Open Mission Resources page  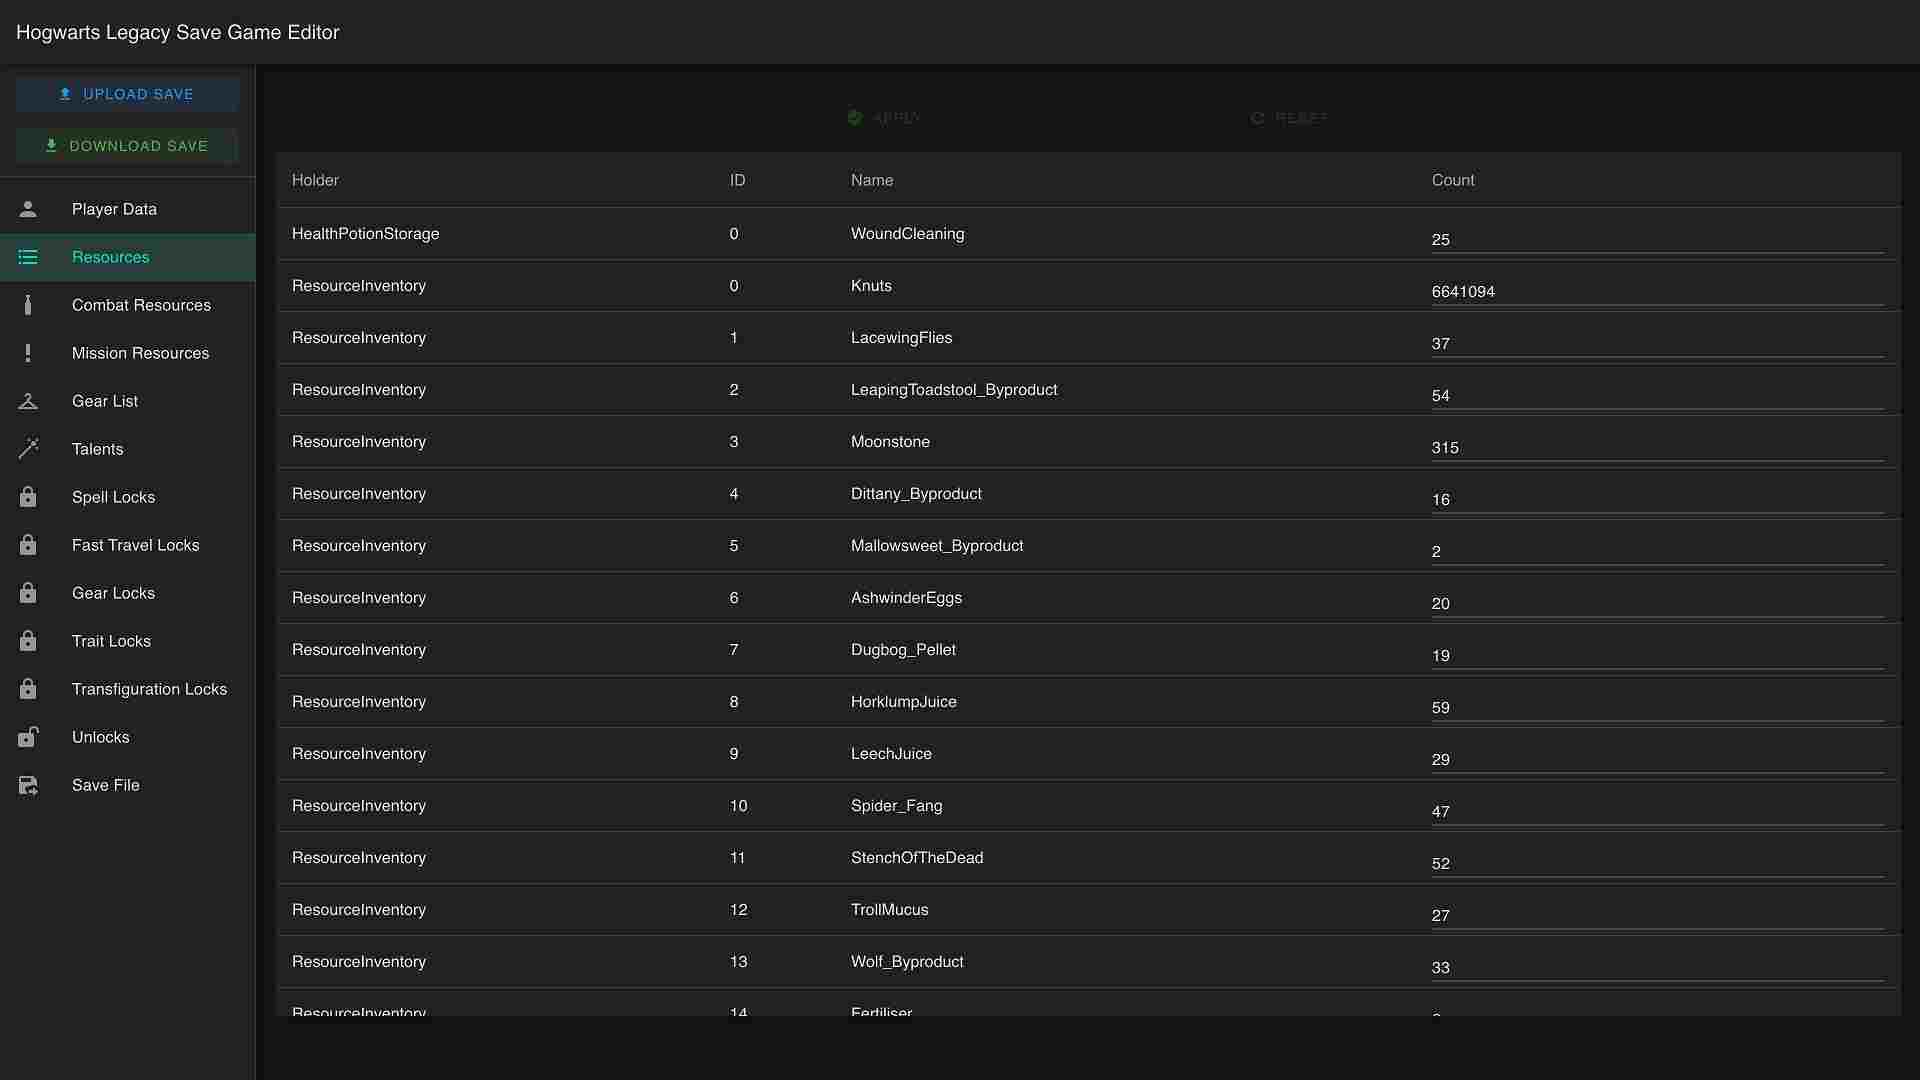tap(128, 353)
